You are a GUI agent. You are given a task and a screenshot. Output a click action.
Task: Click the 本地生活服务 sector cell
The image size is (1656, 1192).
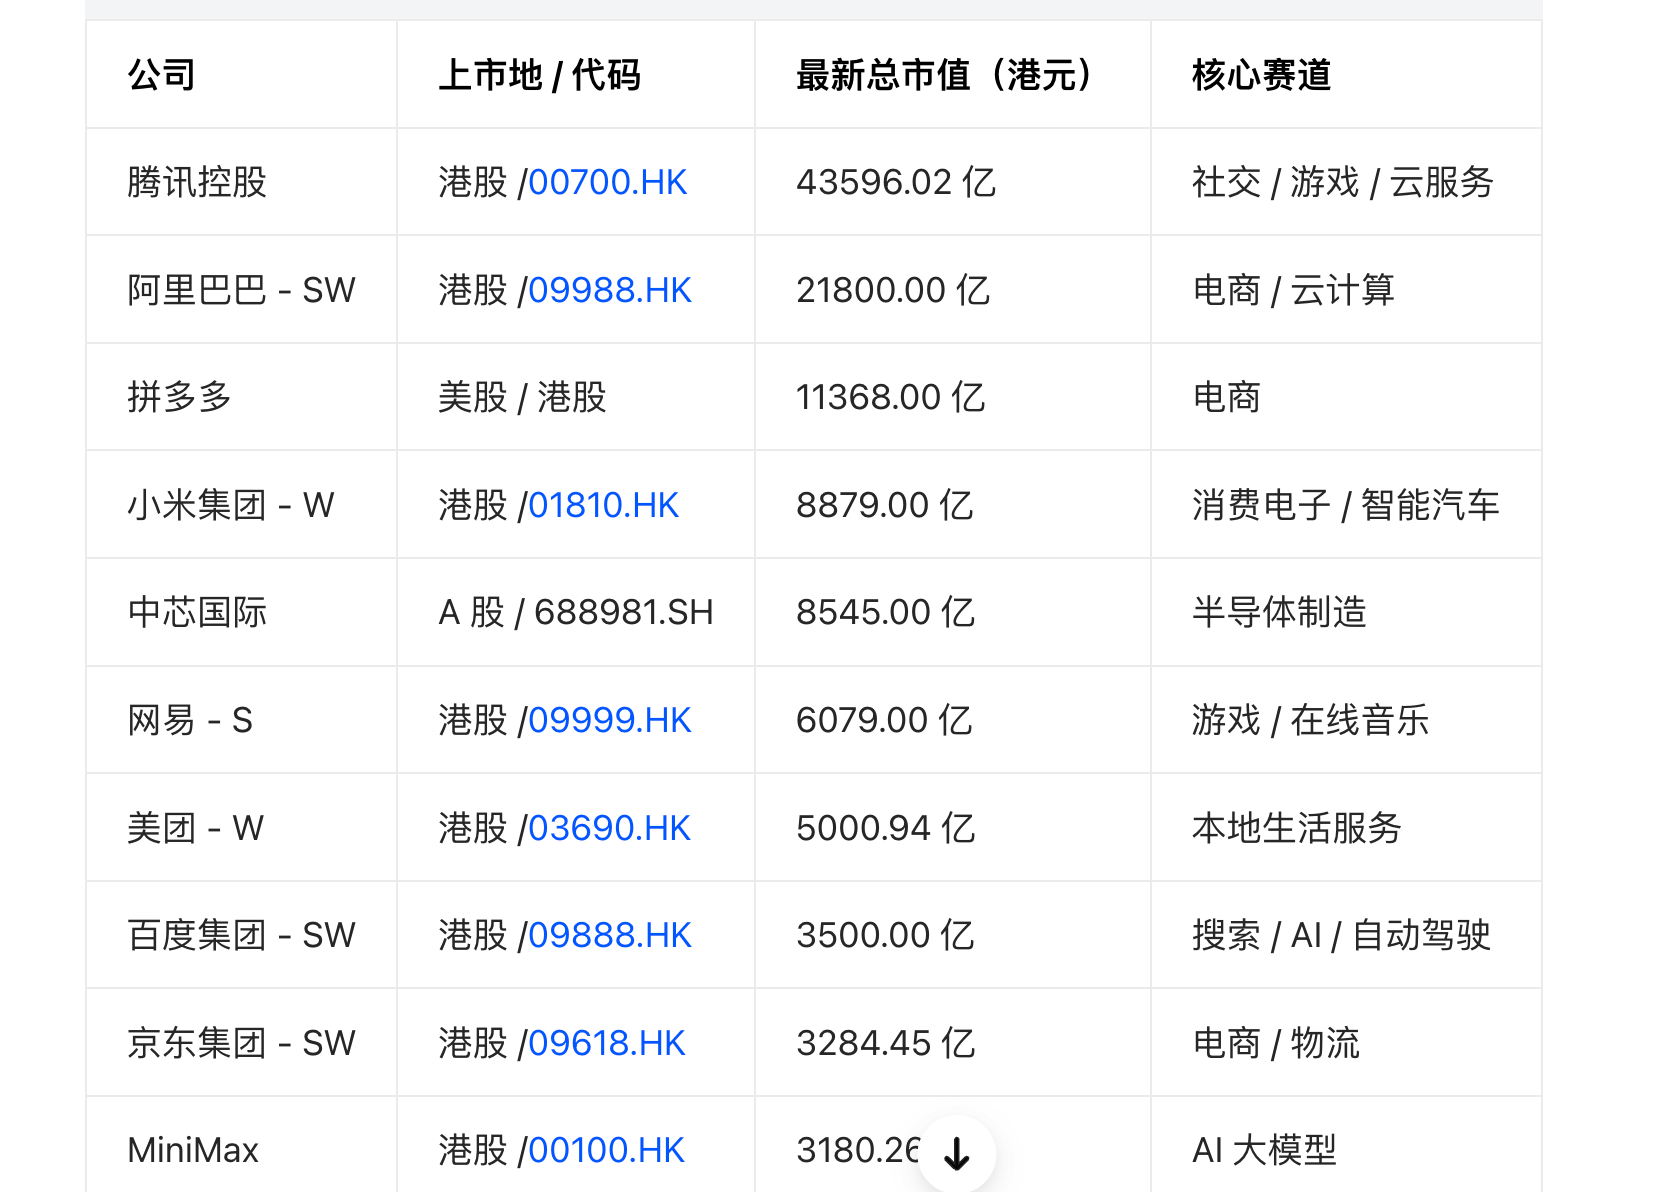(x=1346, y=828)
